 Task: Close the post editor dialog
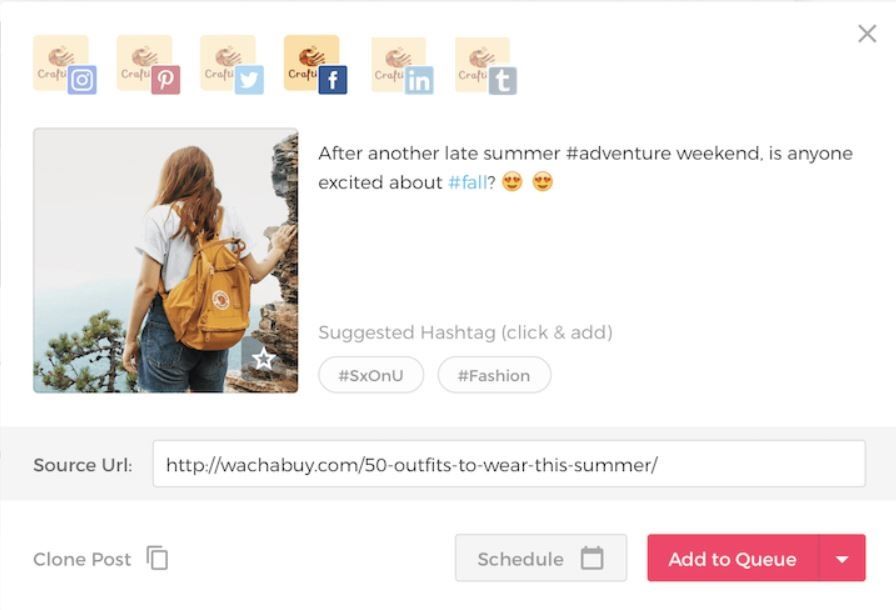tap(865, 34)
